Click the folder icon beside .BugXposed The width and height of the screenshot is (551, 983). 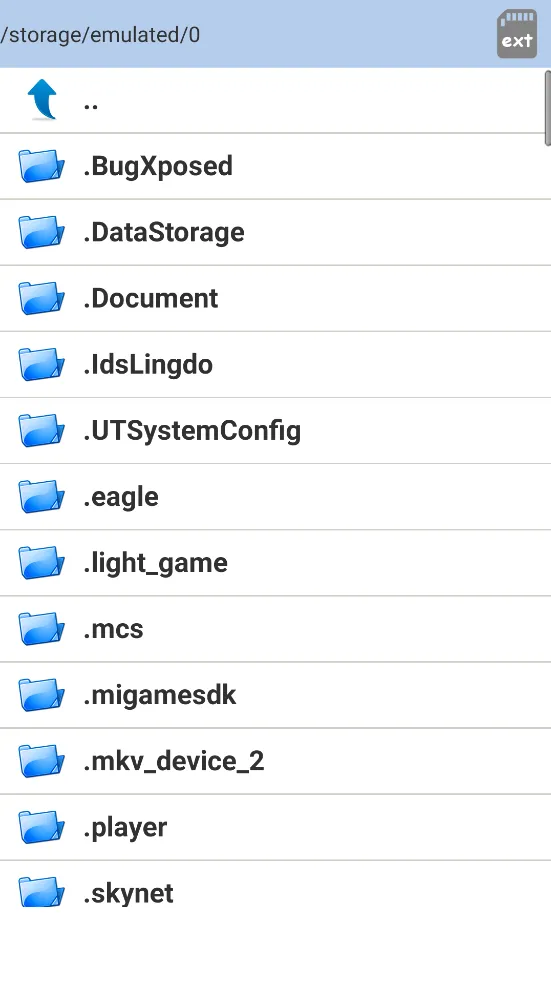tap(41, 166)
